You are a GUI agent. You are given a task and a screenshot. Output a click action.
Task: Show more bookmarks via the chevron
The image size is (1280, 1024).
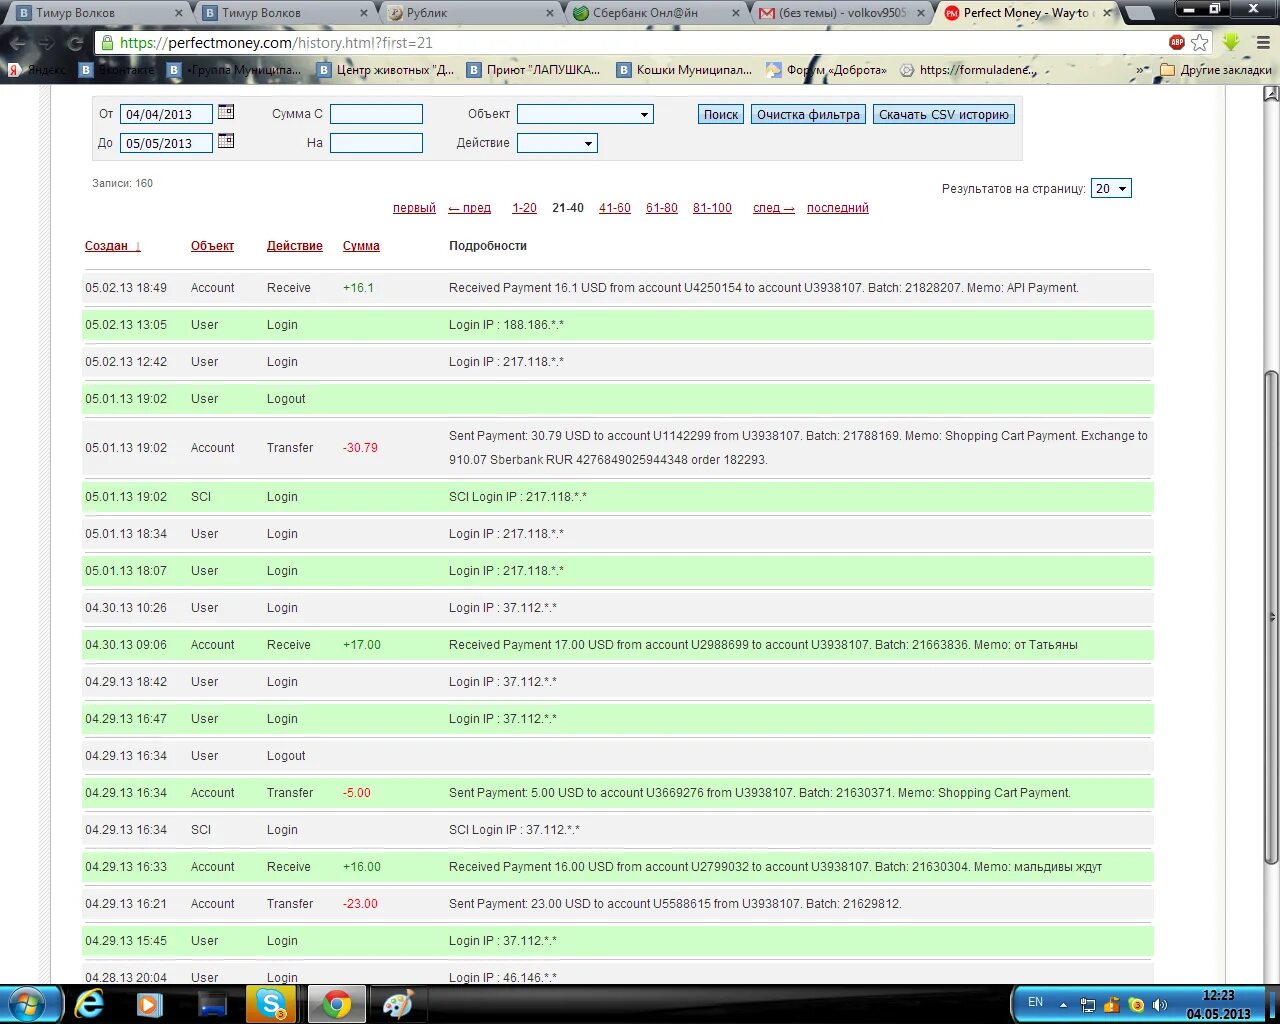(1141, 70)
